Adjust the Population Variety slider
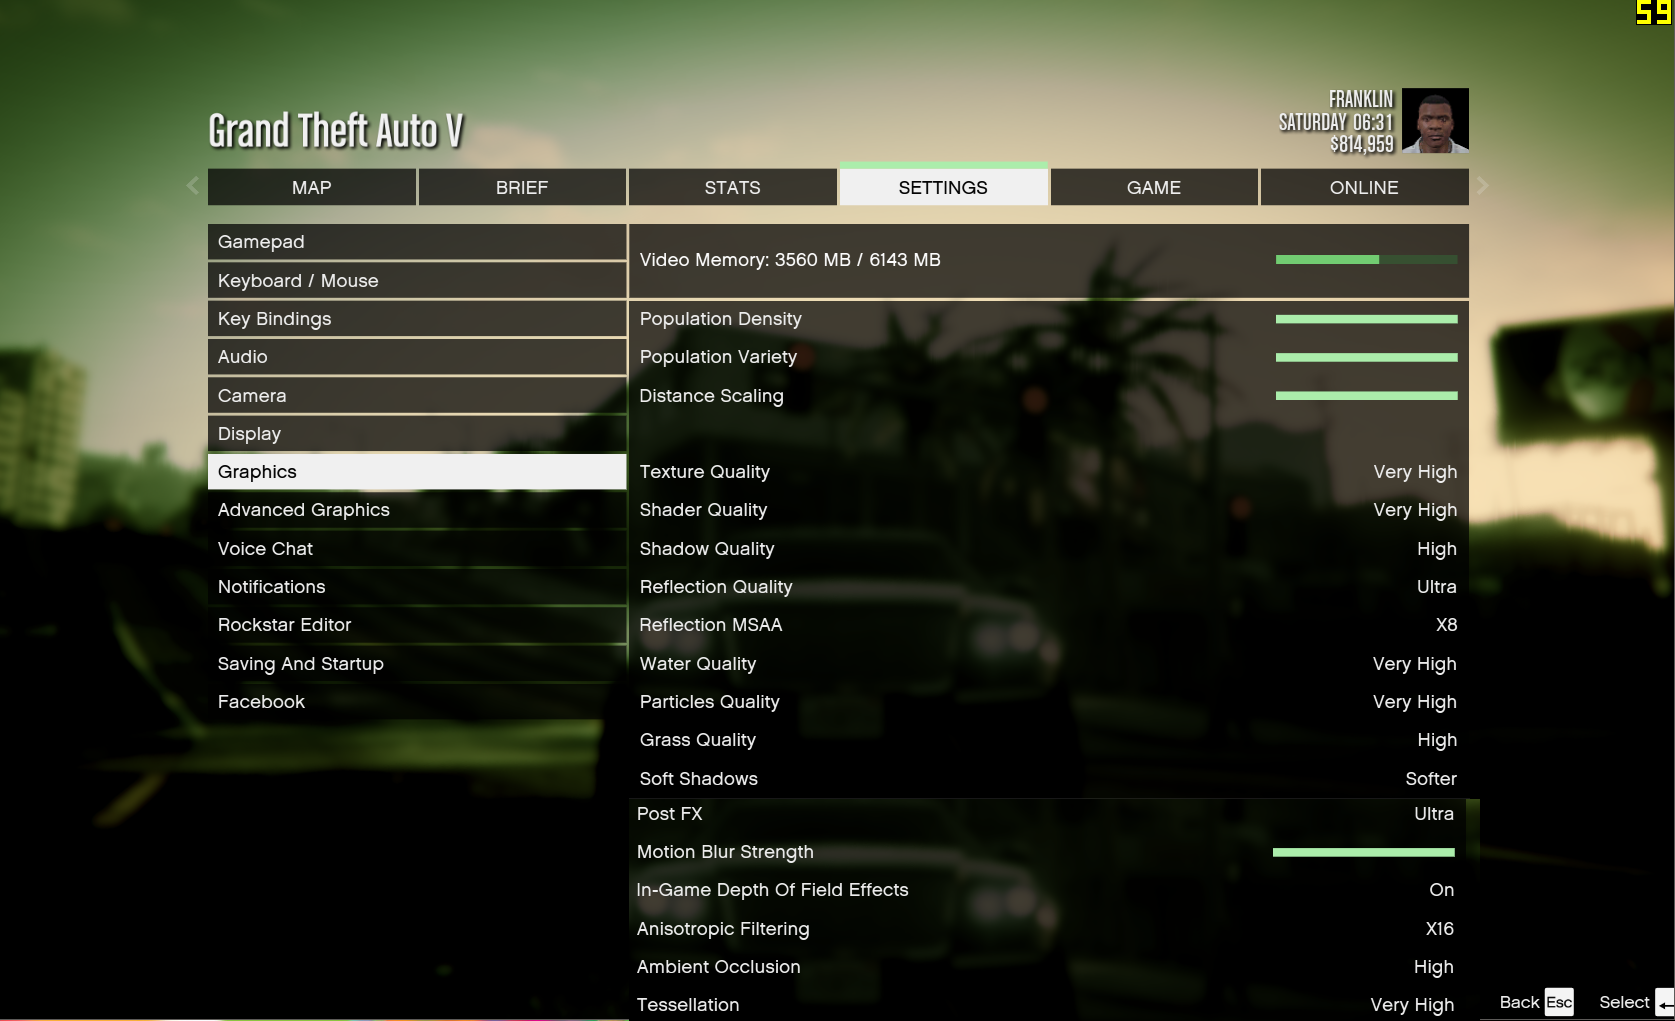This screenshot has width=1675, height=1021. [1366, 357]
